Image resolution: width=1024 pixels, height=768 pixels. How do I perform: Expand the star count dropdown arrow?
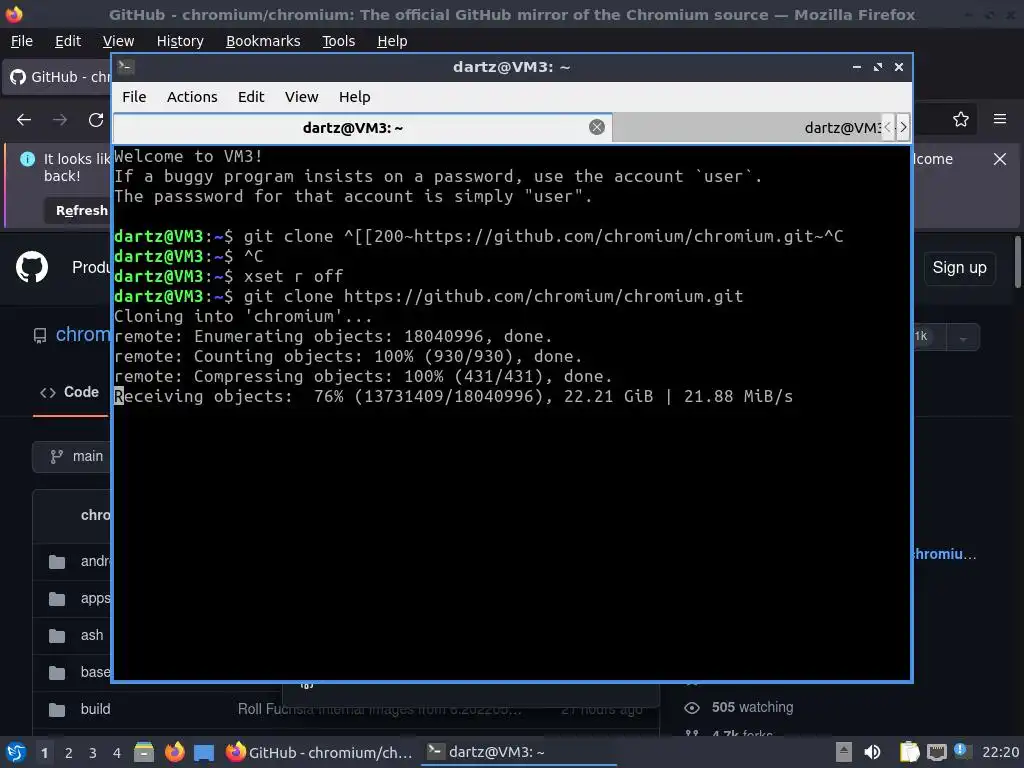click(963, 337)
